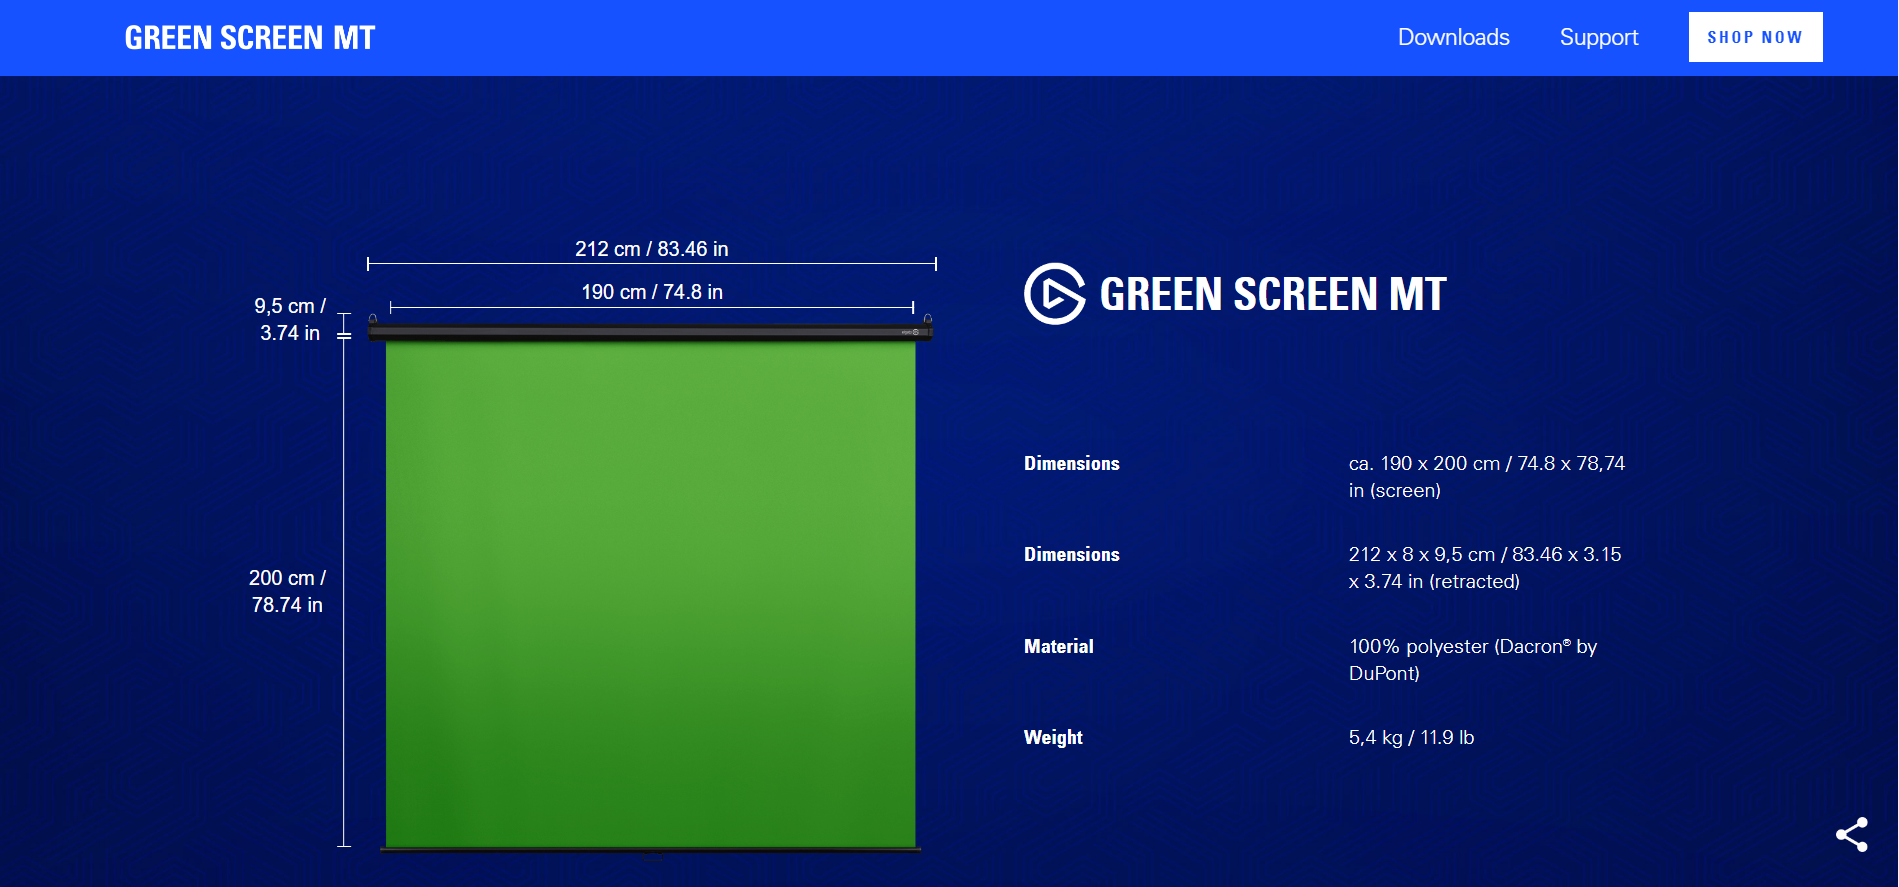Click the Weight label

pos(1053,737)
